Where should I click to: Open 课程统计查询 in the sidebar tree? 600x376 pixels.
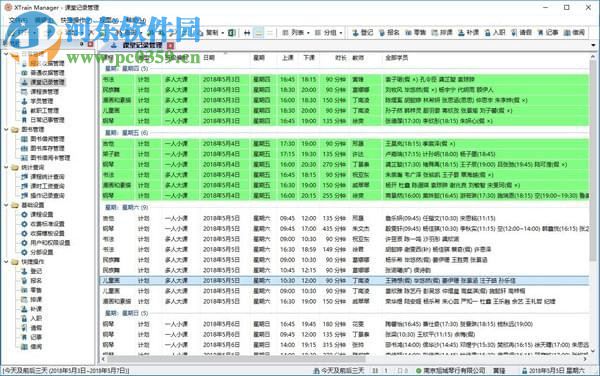[47, 177]
